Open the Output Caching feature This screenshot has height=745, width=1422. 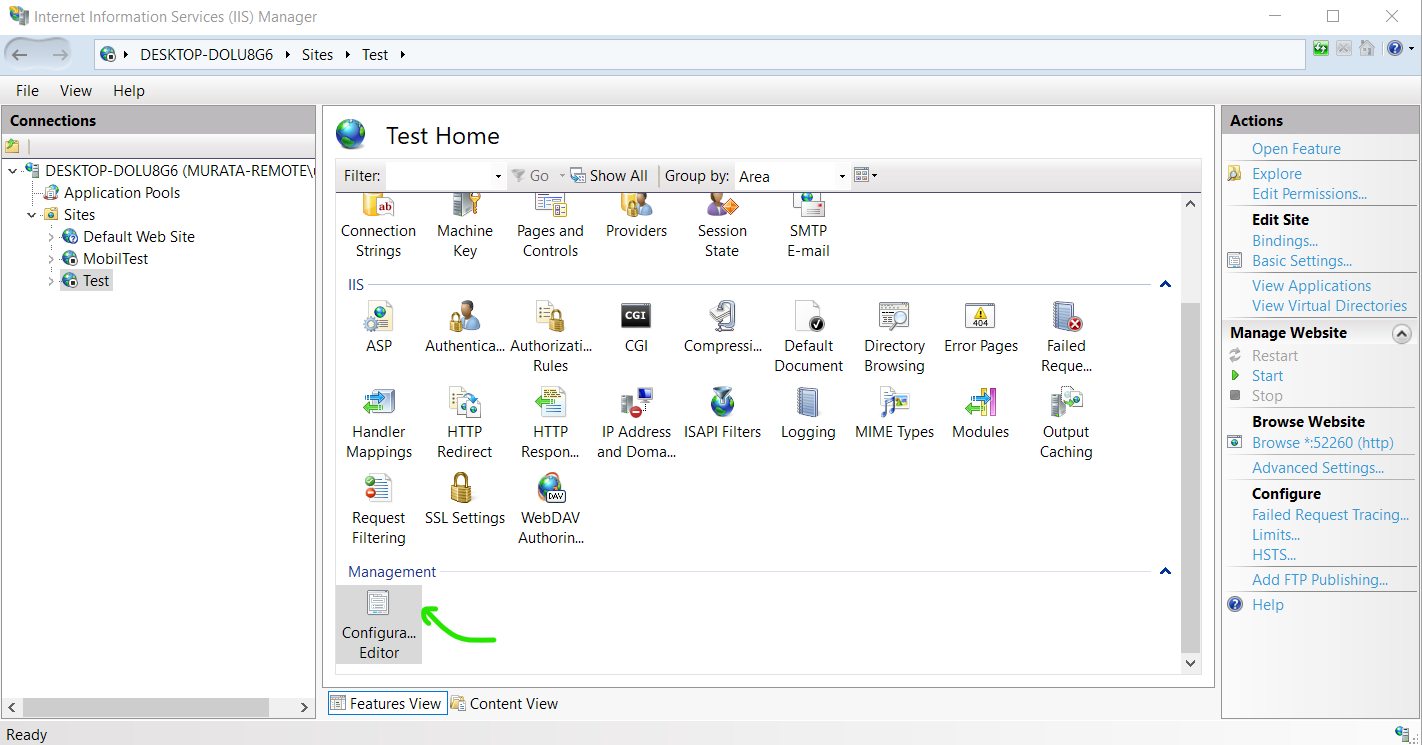coord(1066,423)
